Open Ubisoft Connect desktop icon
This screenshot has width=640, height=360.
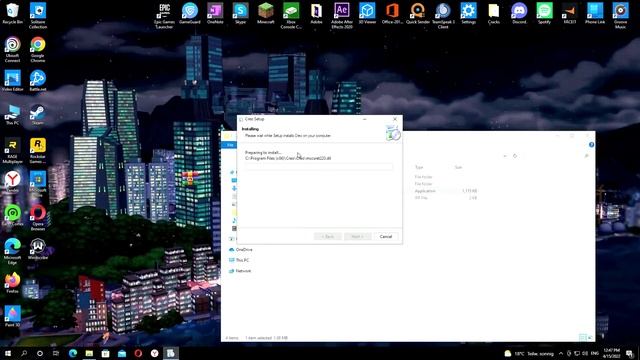(13, 49)
